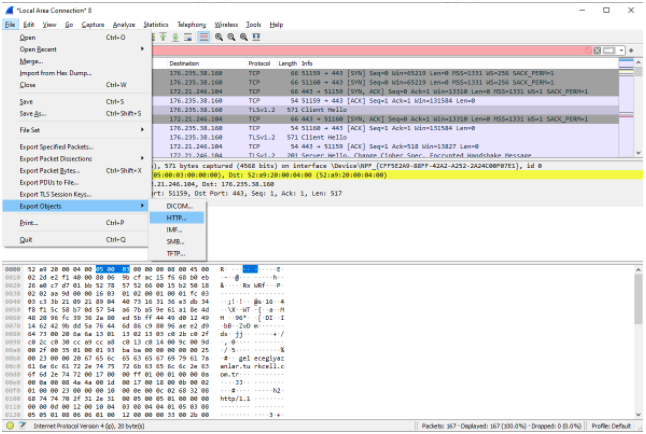Select the first TLSv1.2 Client Hello packet

(385, 110)
